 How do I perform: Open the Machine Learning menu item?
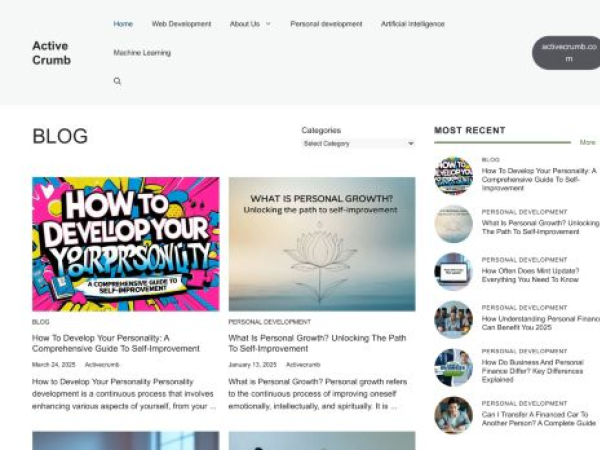tap(142, 53)
